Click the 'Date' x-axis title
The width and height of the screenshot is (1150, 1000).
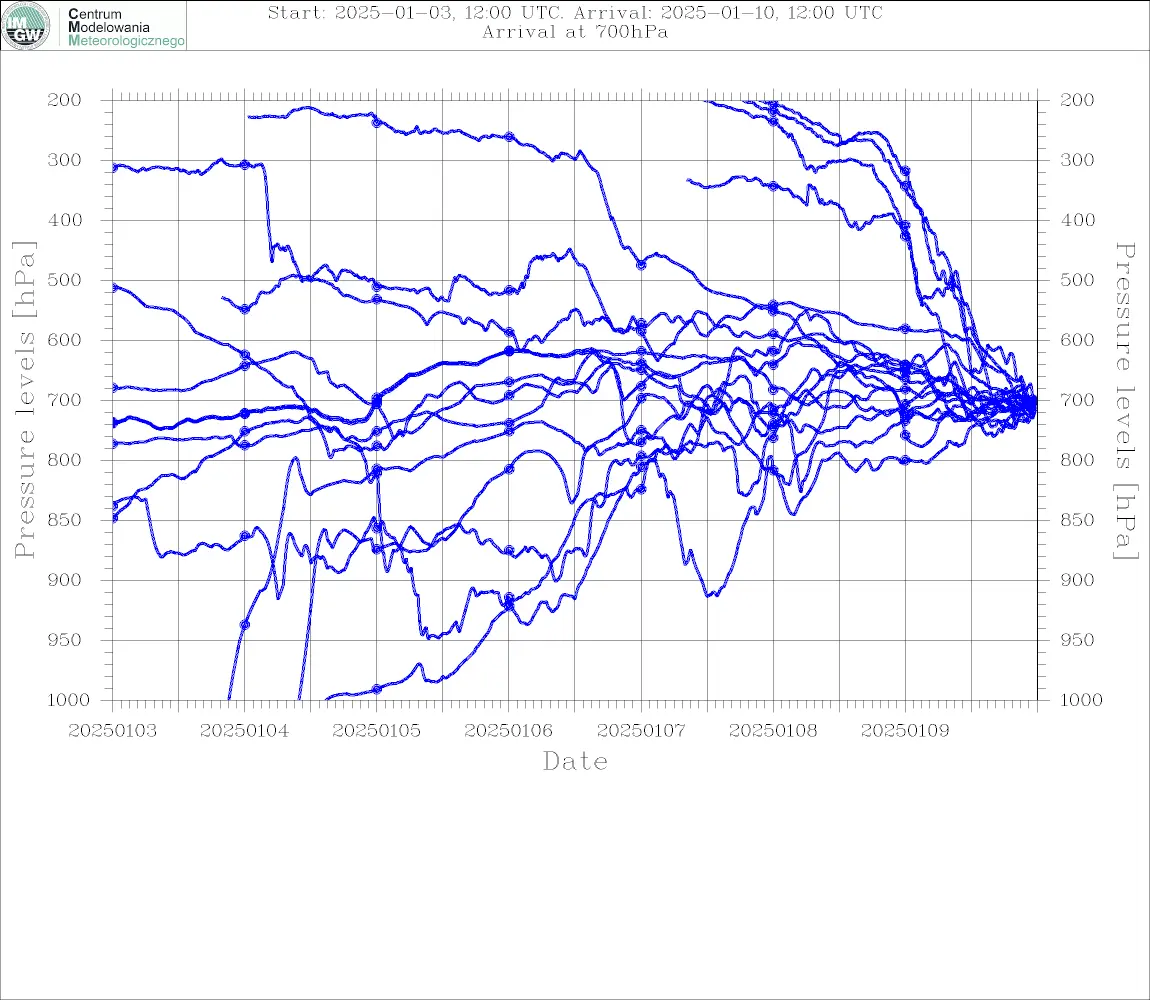[575, 761]
